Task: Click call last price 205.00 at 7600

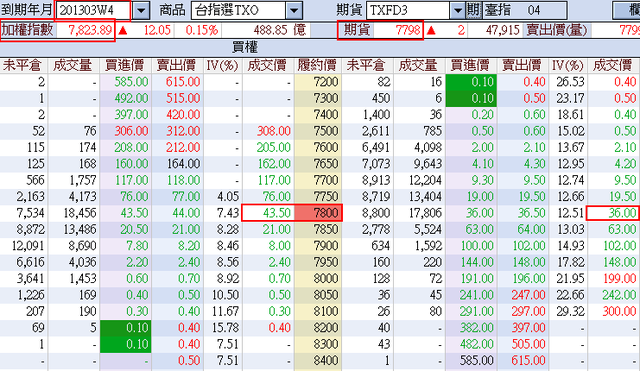Action: [x=273, y=147]
